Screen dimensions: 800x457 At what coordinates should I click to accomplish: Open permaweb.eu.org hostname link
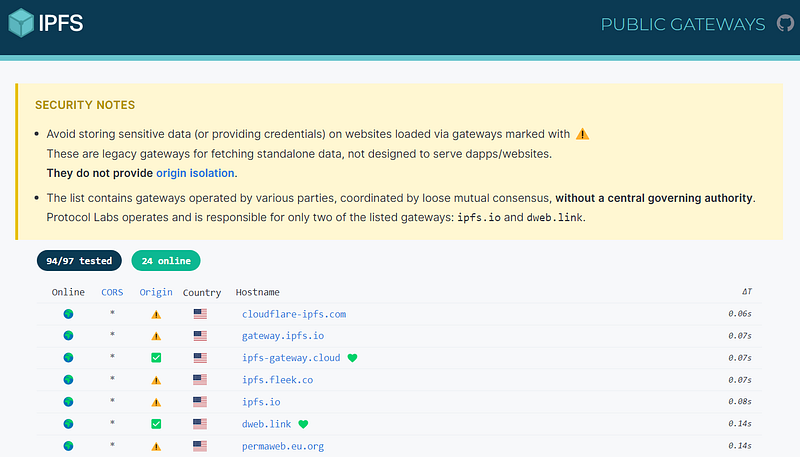(283, 446)
